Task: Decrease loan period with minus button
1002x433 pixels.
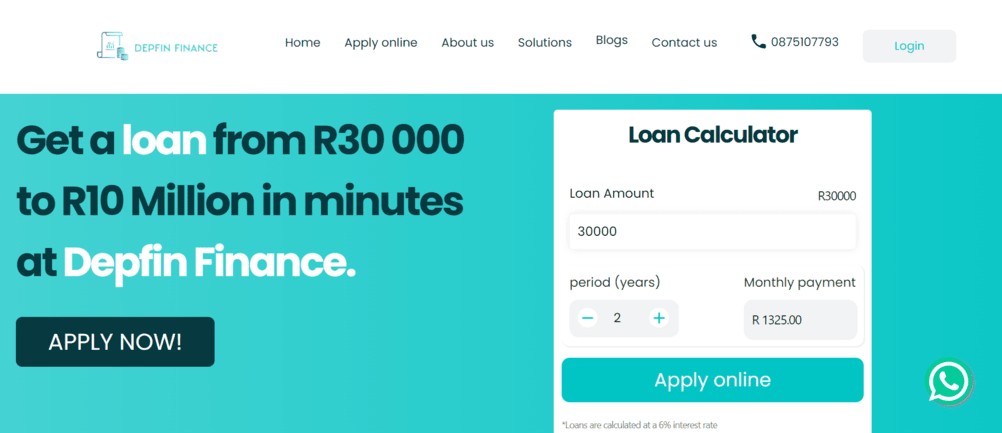Action: [x=588, y=318]
